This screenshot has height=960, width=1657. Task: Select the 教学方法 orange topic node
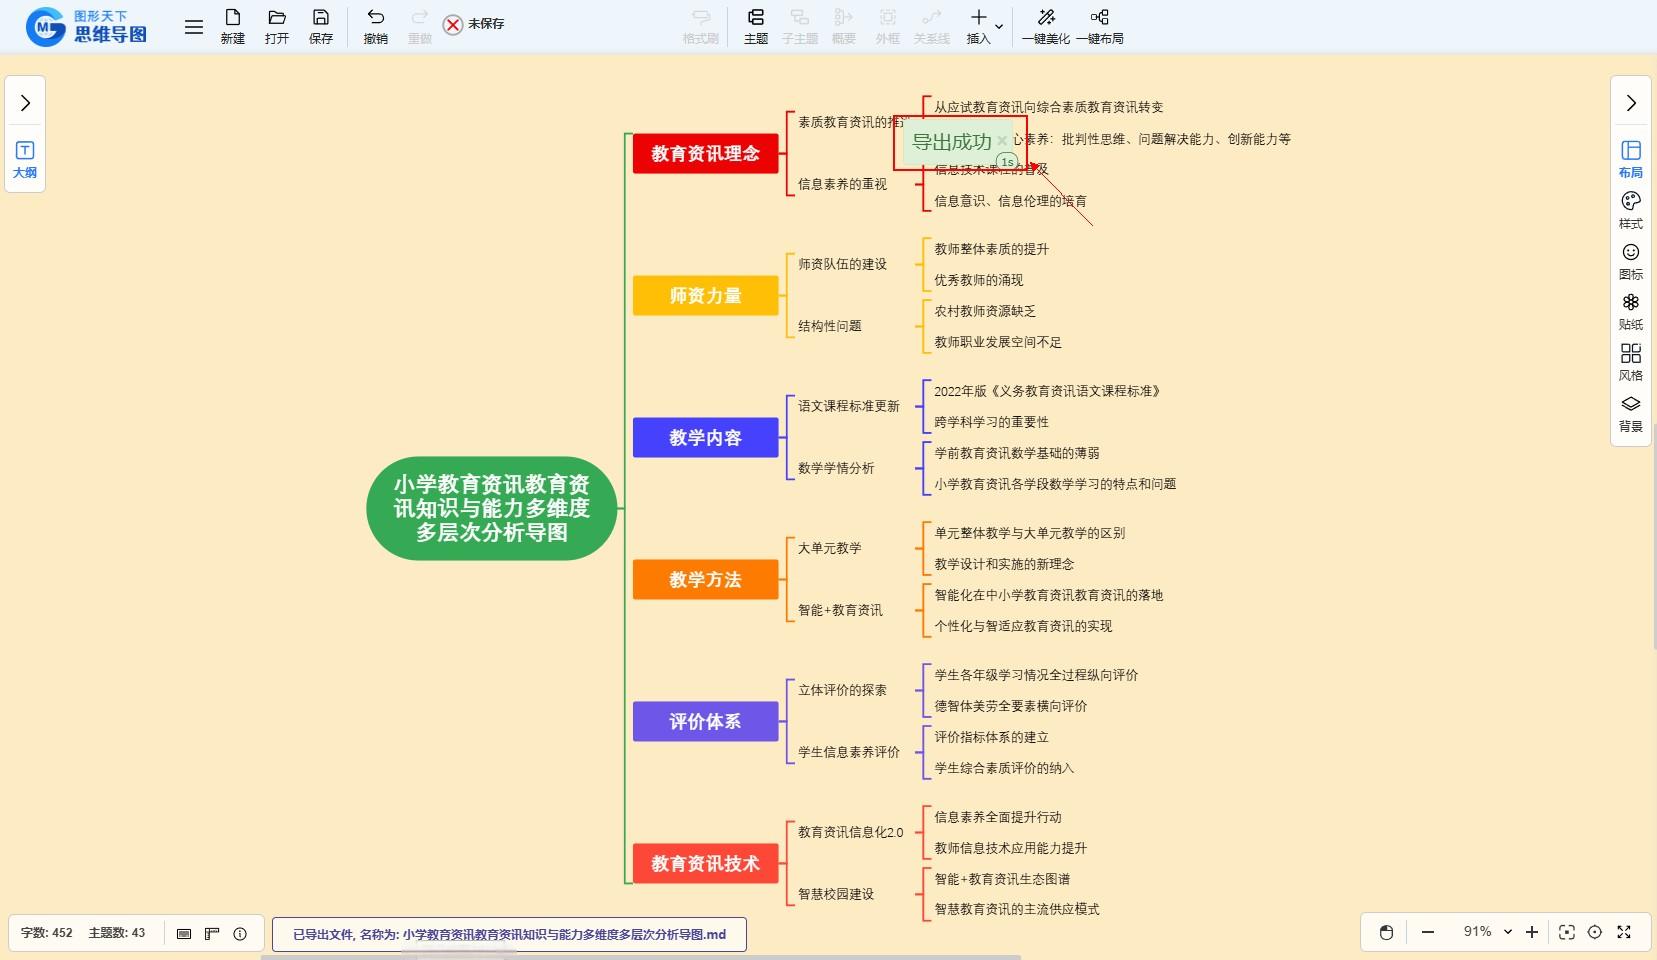(x=705, y=580)
